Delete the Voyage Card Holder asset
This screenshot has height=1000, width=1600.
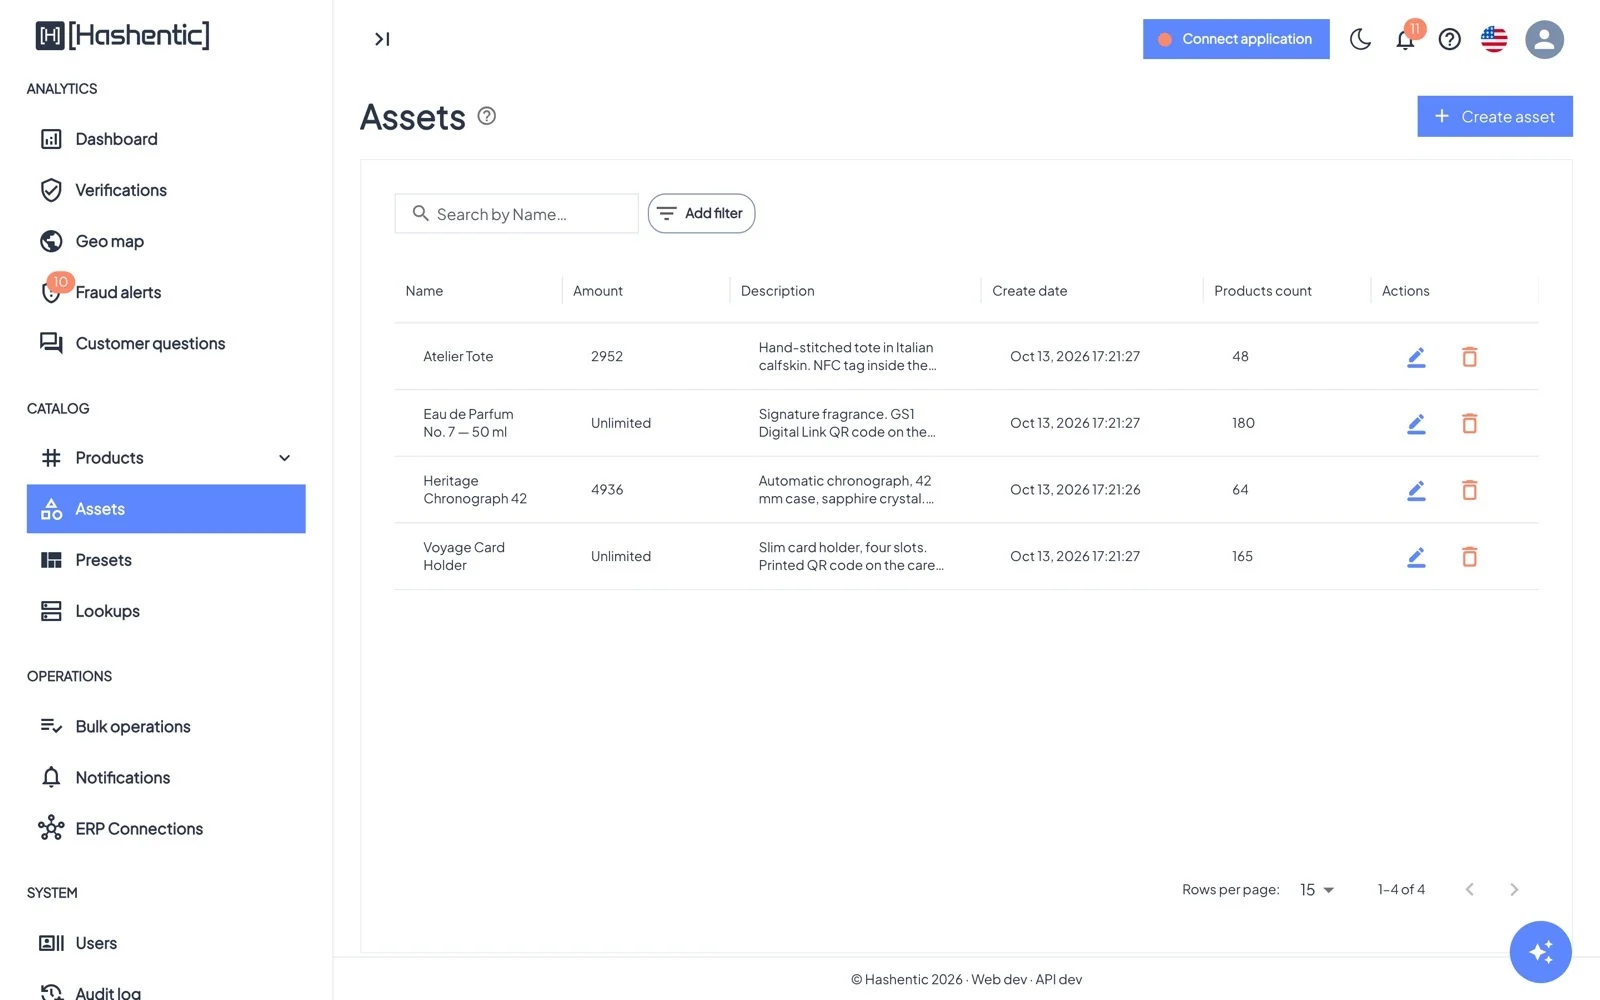[1469, 557]
